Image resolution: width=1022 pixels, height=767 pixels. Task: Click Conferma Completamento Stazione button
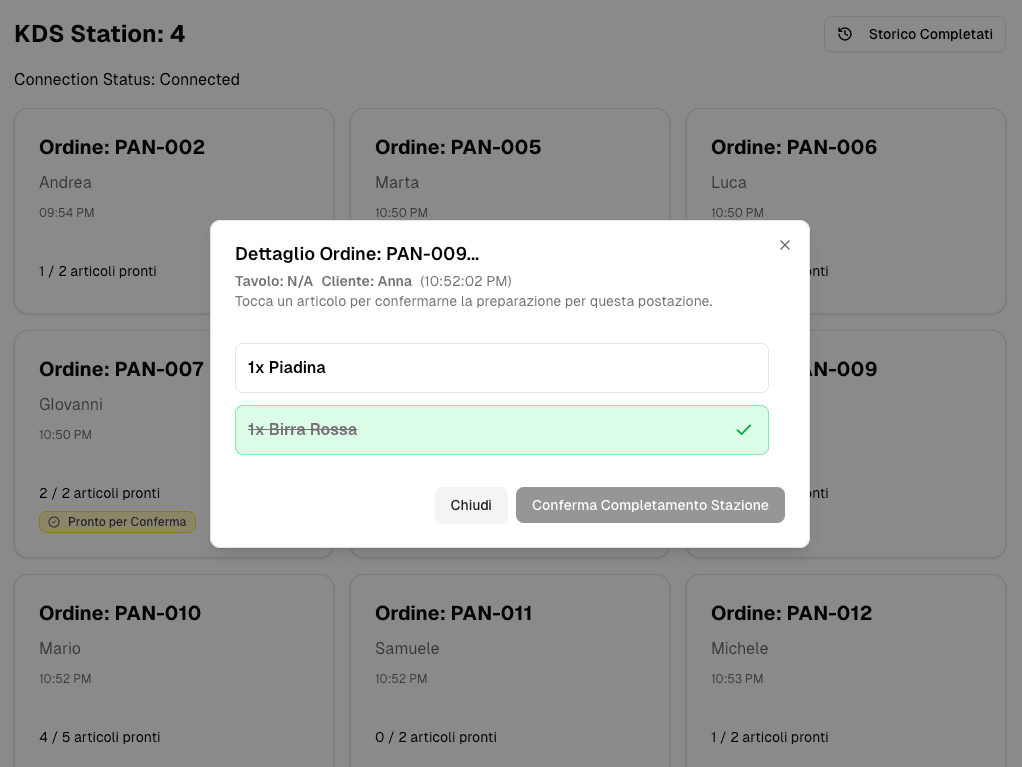pyautogui.click(x=650, y=505)
